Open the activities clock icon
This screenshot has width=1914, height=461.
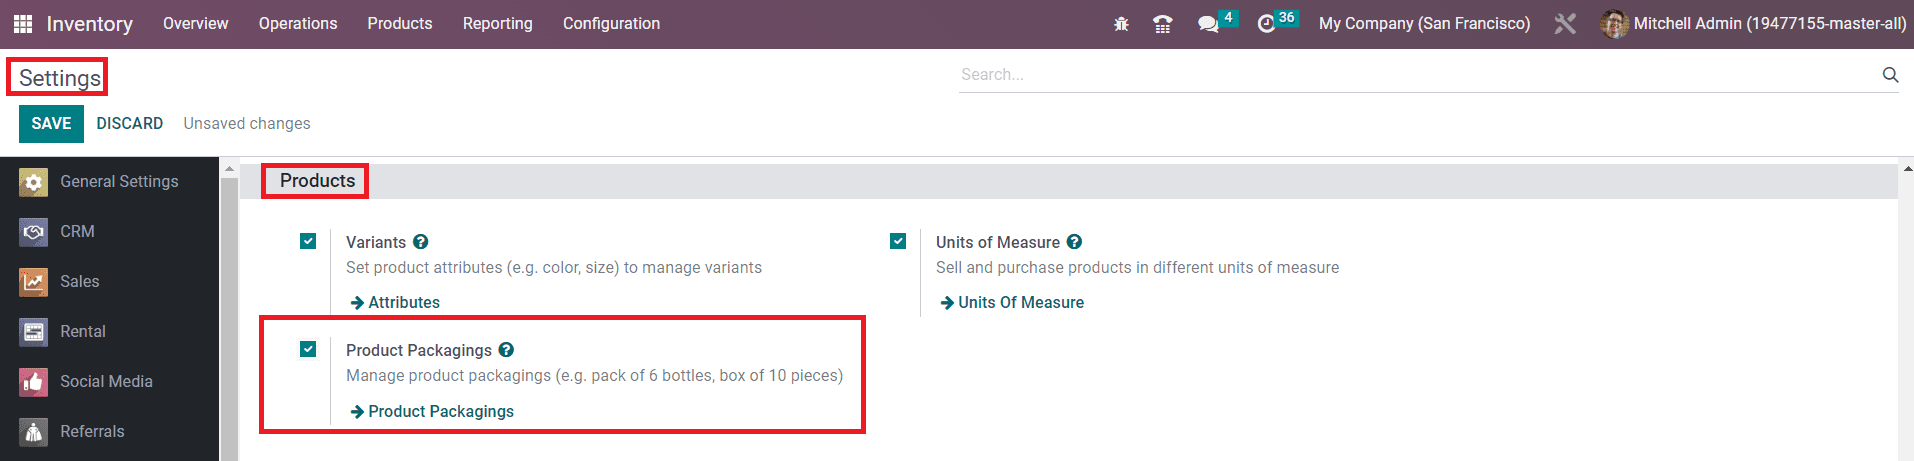coord(1266,24)
